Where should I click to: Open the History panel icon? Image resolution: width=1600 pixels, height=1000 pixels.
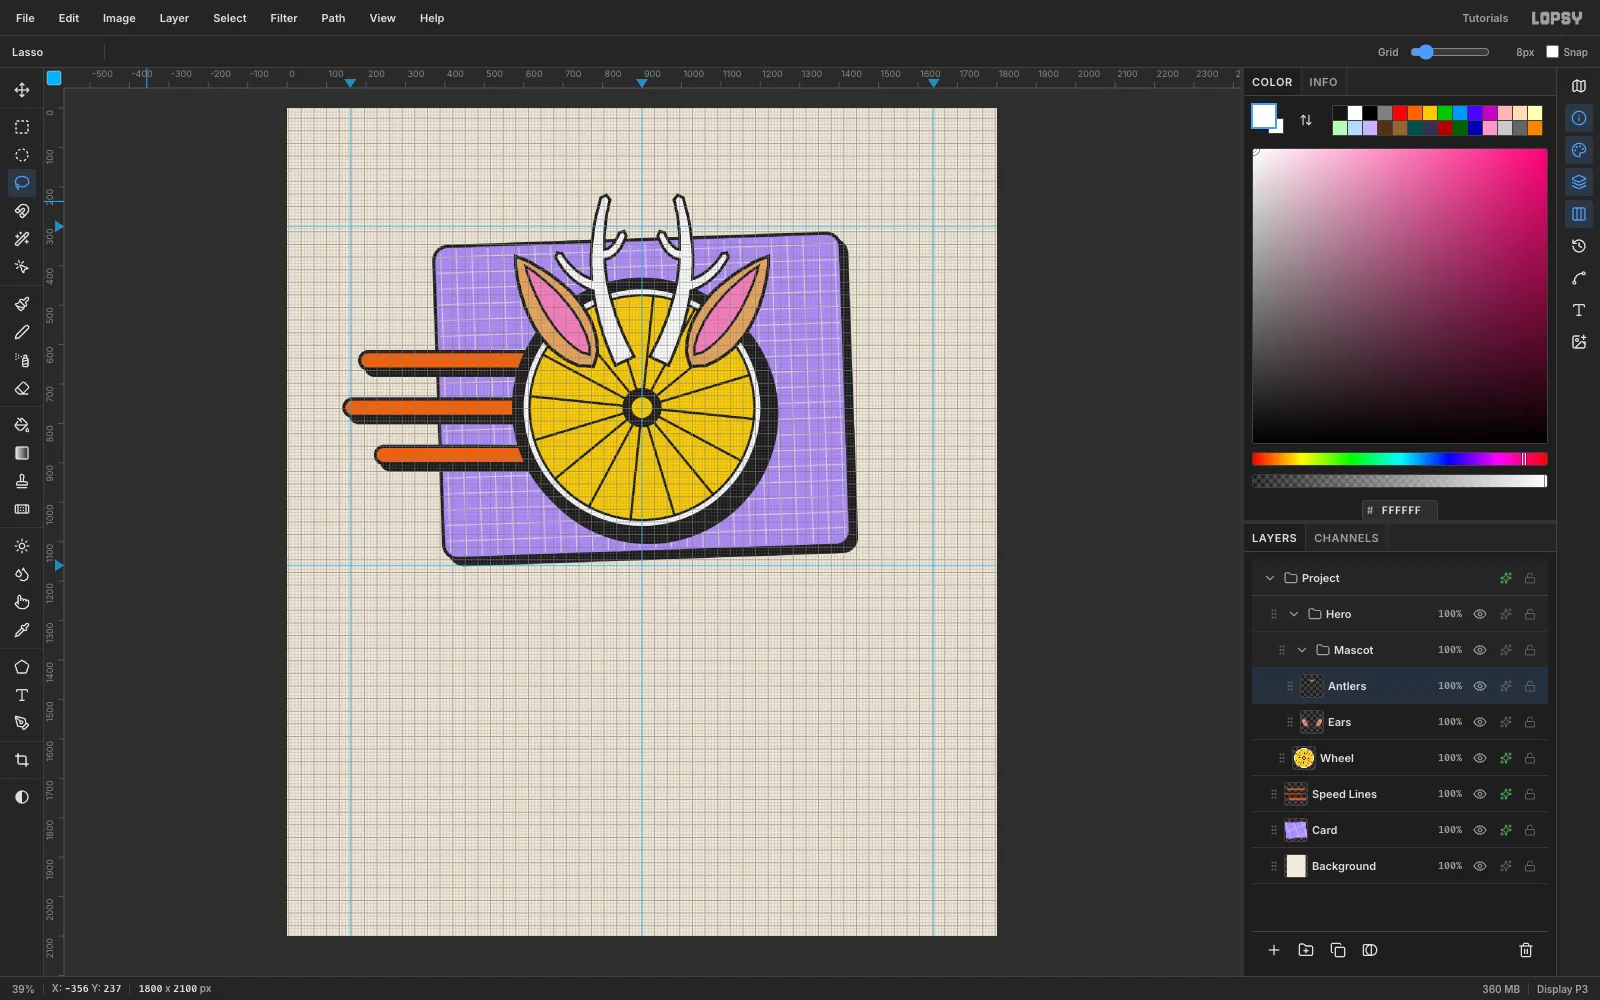pyautogui.click(x=1579, y=246)
